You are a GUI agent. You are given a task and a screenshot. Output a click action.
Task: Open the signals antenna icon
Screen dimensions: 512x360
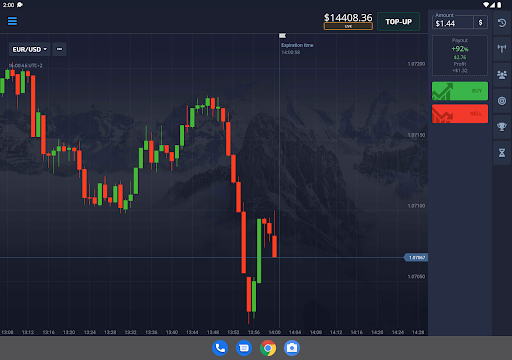pyautogui.click(x=502, y=49)
